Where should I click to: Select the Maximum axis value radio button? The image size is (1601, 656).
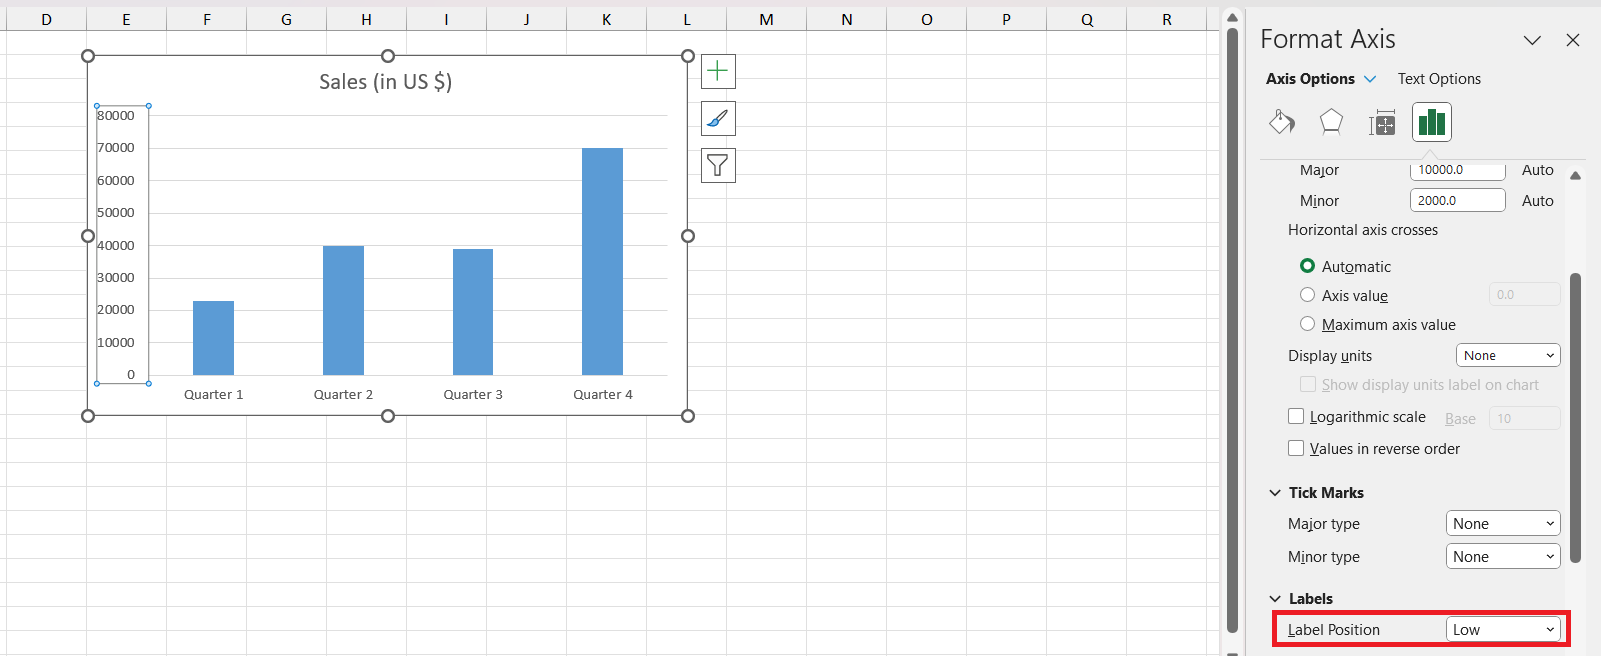tap(1307, 324)
